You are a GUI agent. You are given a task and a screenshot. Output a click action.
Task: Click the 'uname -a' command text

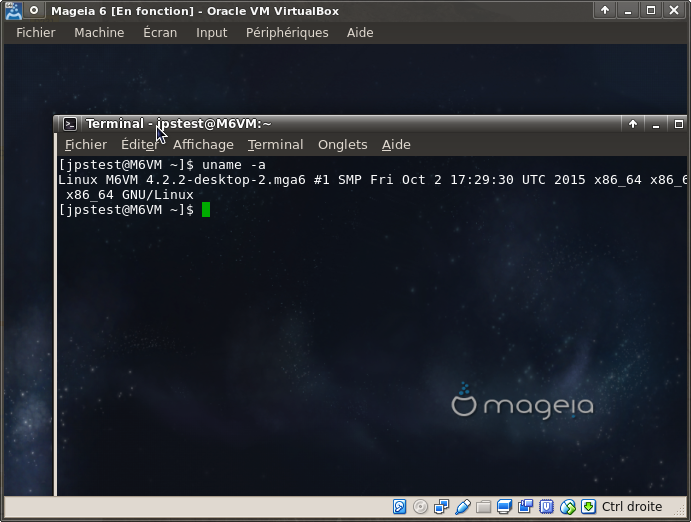pyautogui.click(x=234, y=165)
